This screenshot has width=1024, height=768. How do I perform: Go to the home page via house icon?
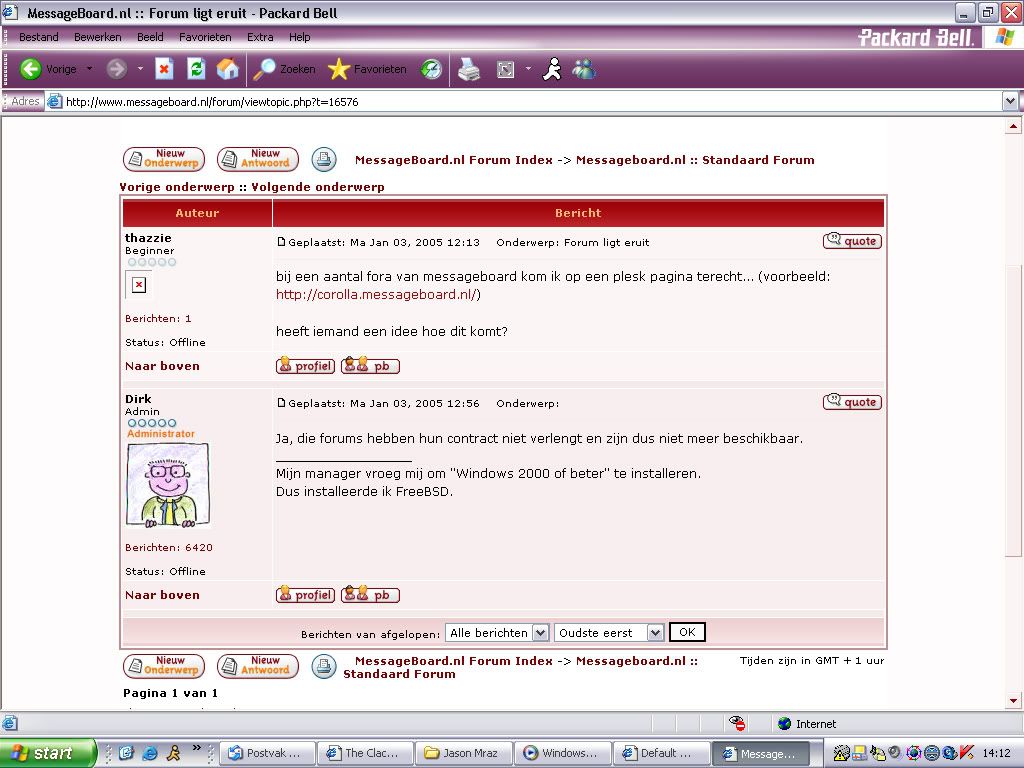[x=227, y=69]
